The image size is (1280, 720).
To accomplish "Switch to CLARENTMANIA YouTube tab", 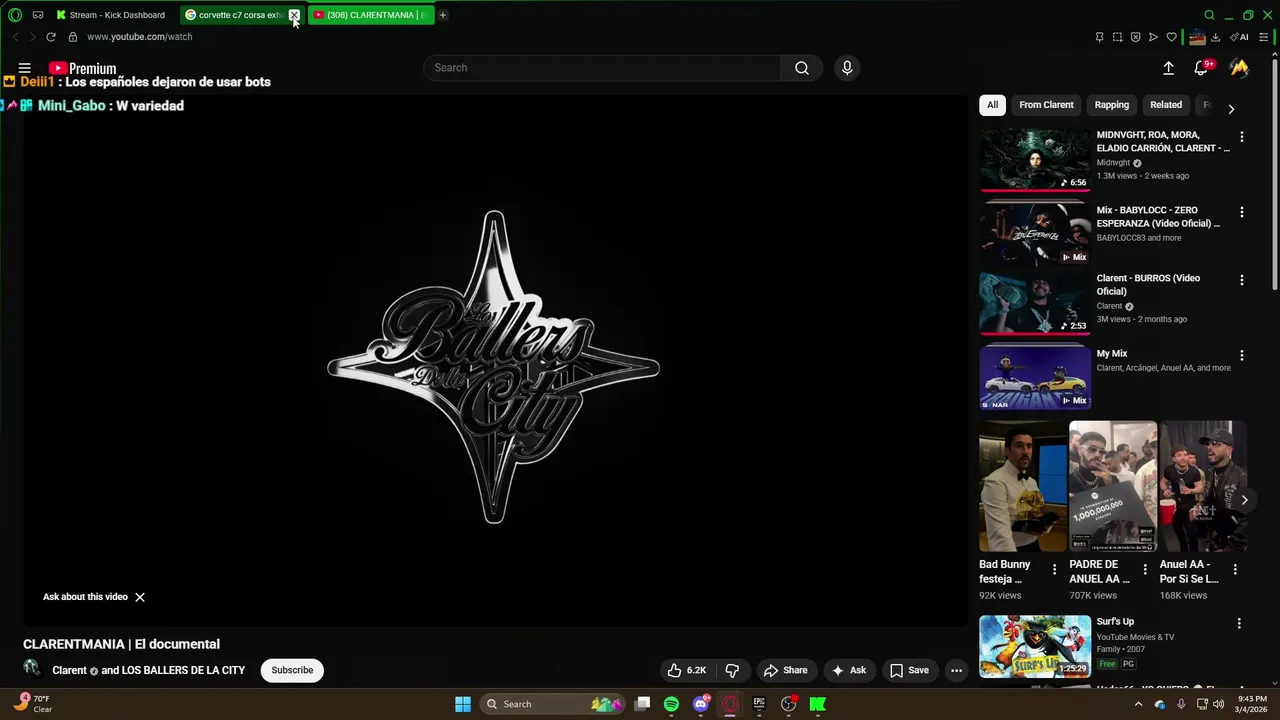I will tap(371, 15).
